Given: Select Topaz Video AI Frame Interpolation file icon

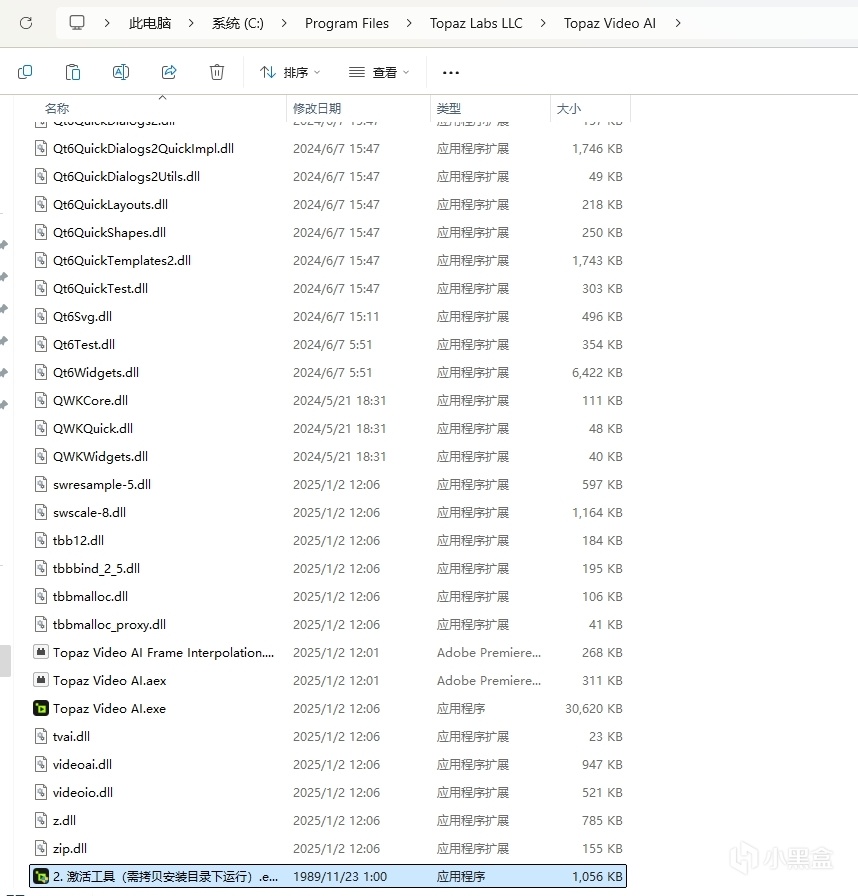Looking at the screenshot, I should (41, 653).
